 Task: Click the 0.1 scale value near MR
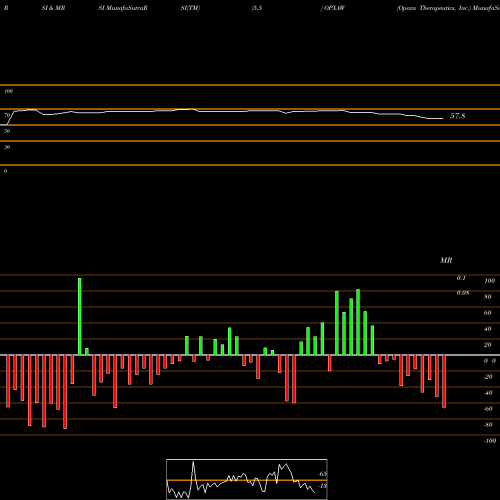pyautogui.click(x=461, y=278)
